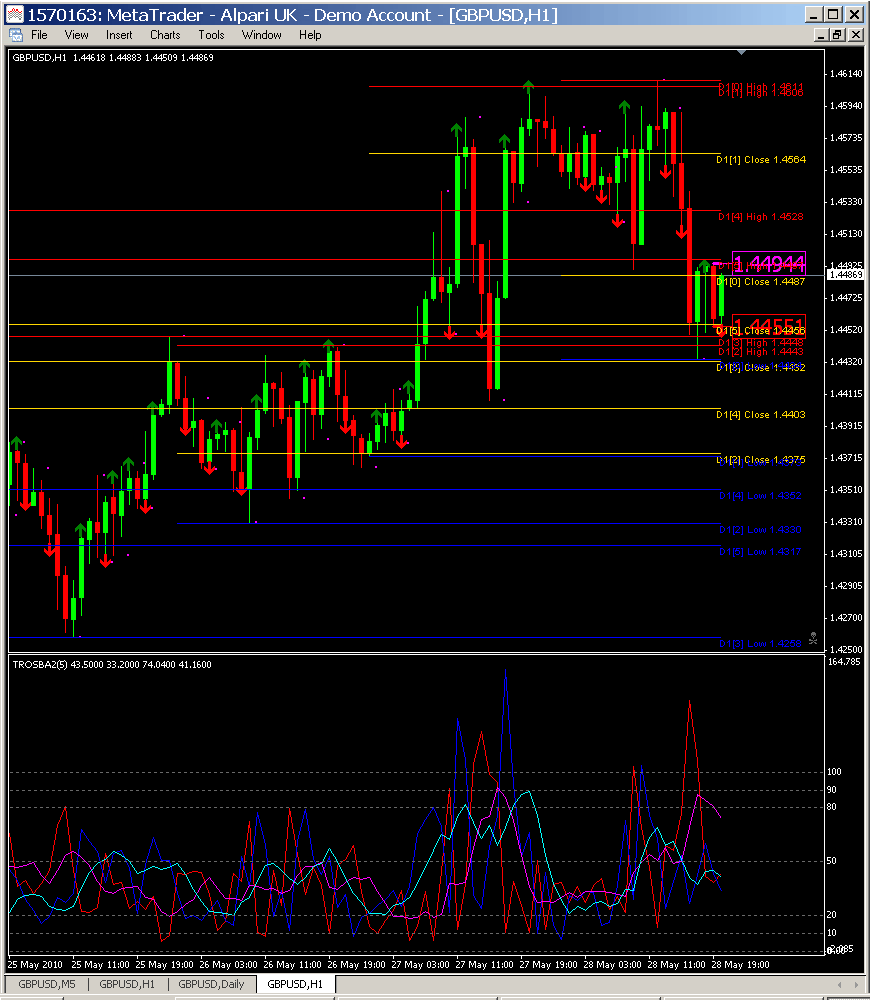Image resolution: width=870 pixels, height=1000 pixels.
Task: Switch to the GBPUSD,Daily chart tab
Action: pyautogui.click(x=211, y=984)
